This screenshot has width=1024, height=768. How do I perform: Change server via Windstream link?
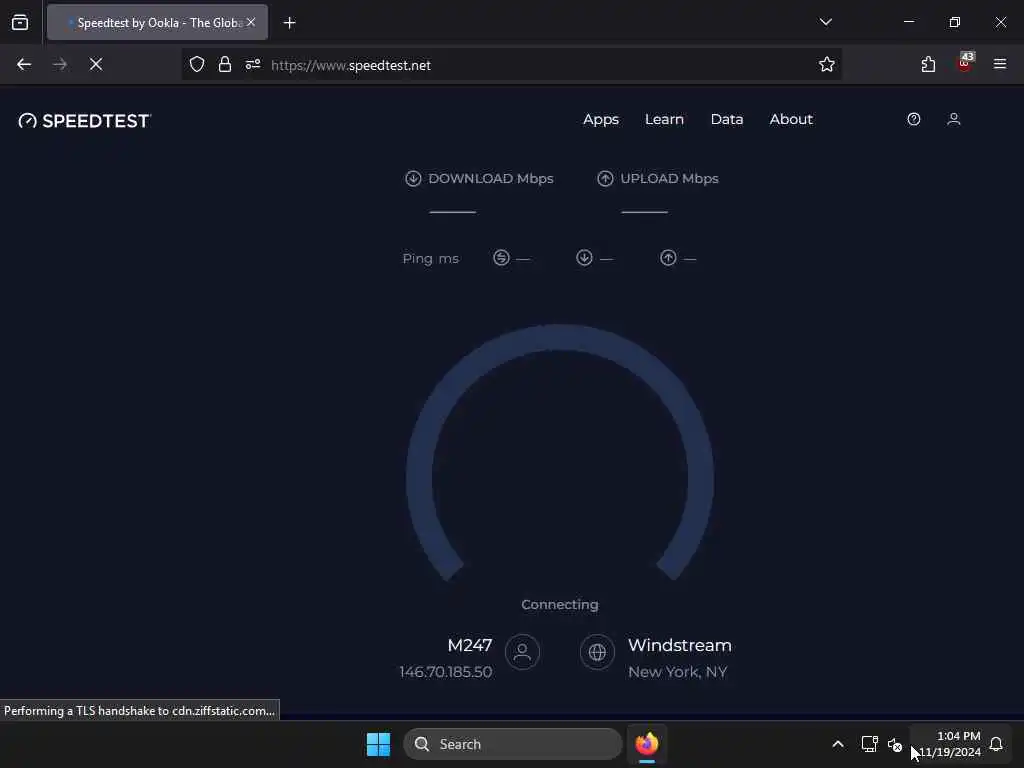pyautogui.click(x=680, y=645)
